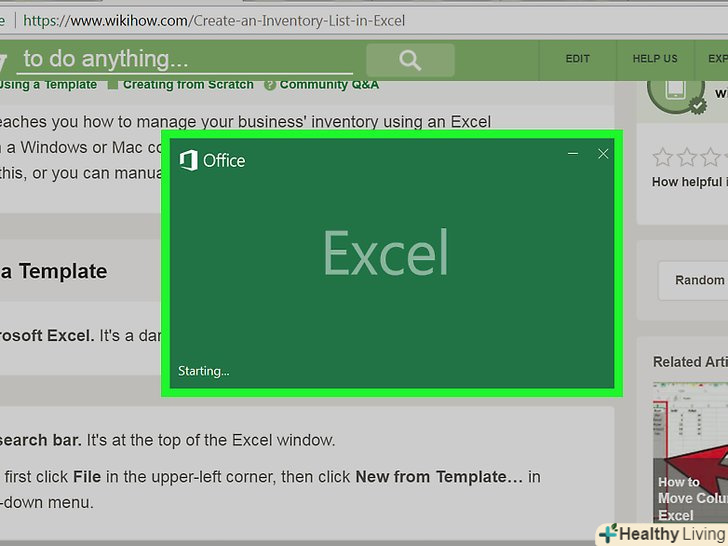The width and height of the screenshot is (728, 546).
Task: Open the EDIT menu in header
Action: coord(578,59)
